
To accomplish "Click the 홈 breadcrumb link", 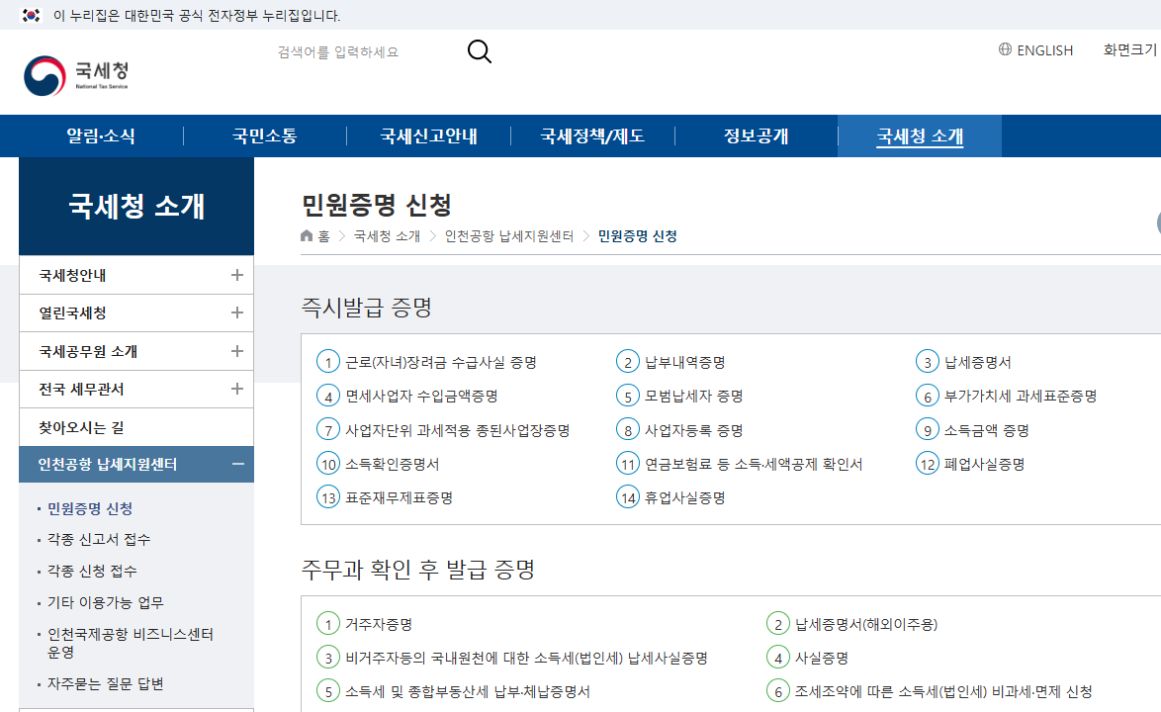I will pos(324,236).
